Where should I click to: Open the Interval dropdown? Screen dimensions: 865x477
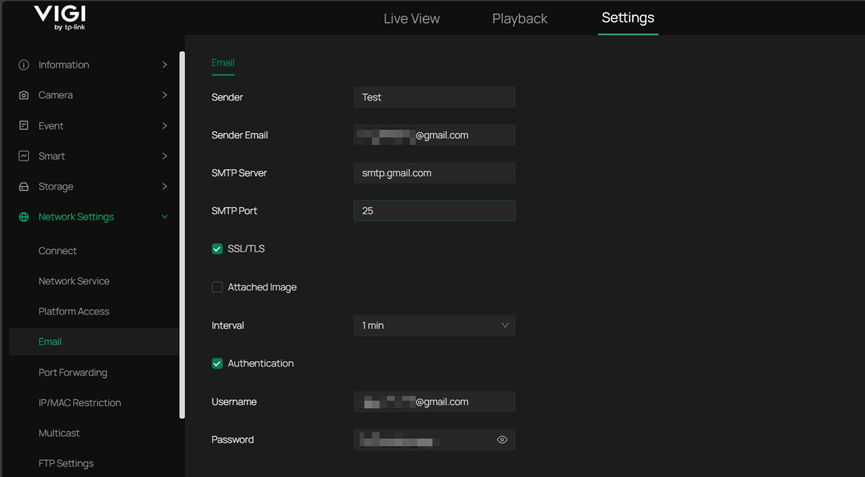[434, 325]
